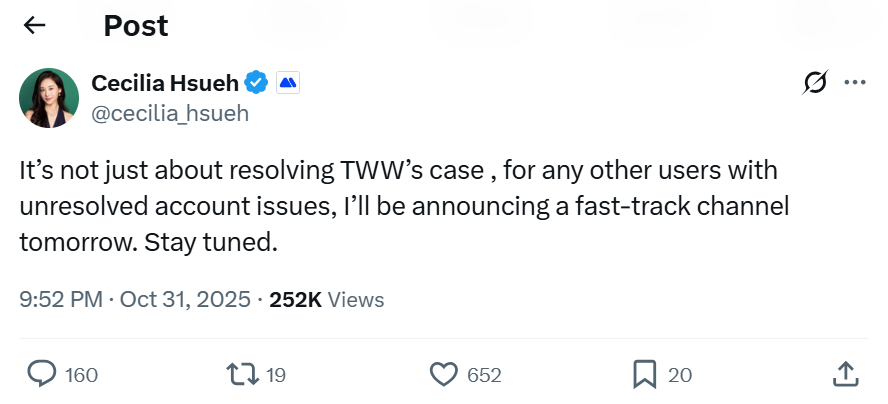Click the affiliation badge beside the name
The image size is (888, 404).
pos(288,83)
